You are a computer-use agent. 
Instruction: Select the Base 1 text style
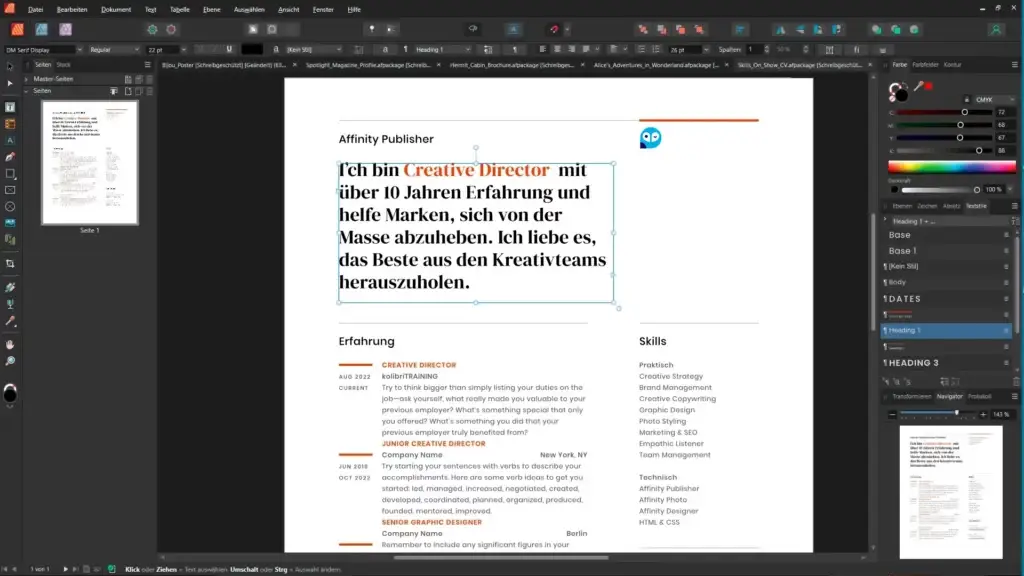(945, 251)
